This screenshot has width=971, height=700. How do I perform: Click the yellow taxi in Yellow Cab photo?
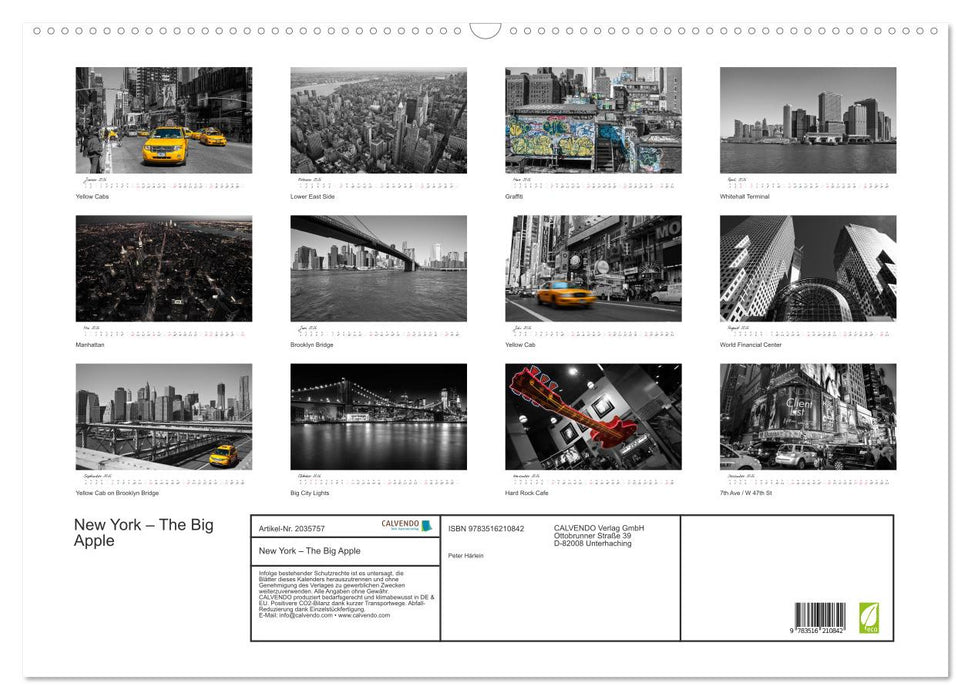pos(566,295)
